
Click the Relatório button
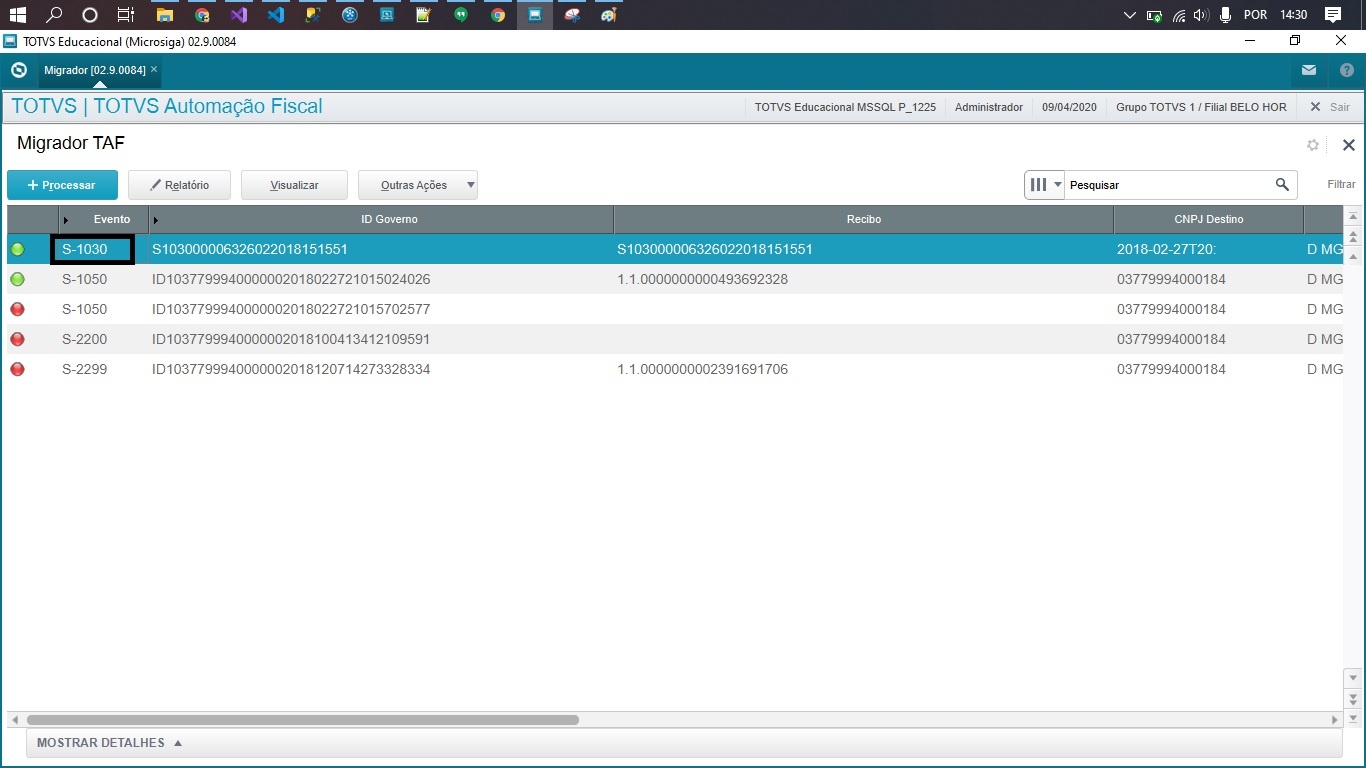(x=180, y=185)
